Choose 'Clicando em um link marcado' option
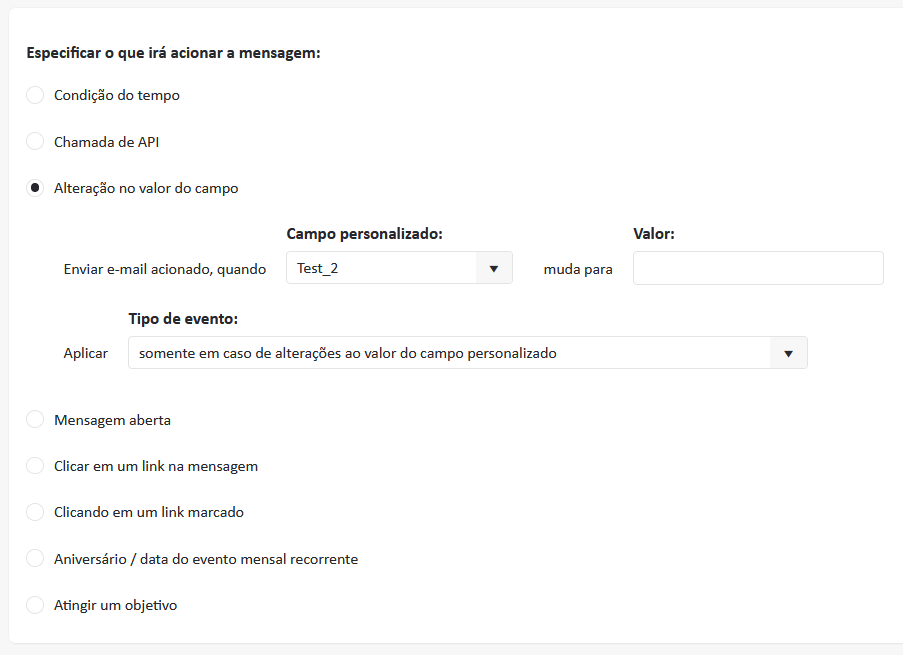 pyautogui.click(x=35, y=512)
